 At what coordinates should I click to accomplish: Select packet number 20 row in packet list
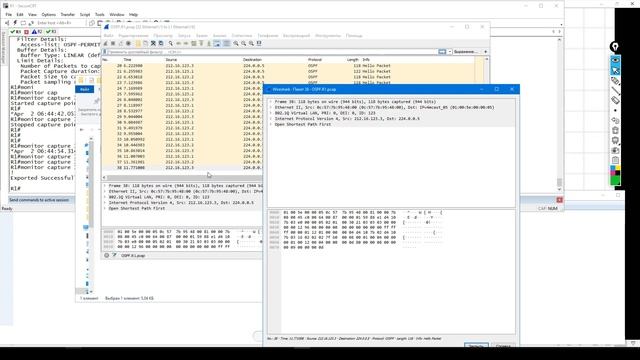tap(289, 66)
